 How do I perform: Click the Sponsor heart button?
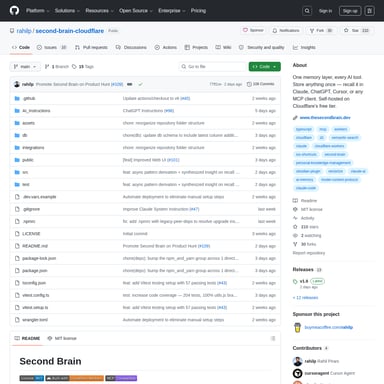tap(253, 30)
